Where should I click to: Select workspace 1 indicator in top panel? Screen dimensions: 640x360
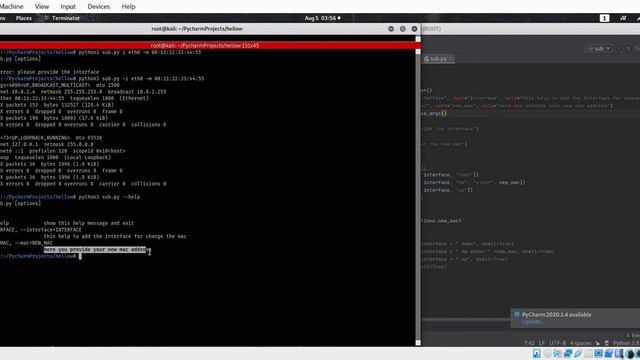(604, 18)
